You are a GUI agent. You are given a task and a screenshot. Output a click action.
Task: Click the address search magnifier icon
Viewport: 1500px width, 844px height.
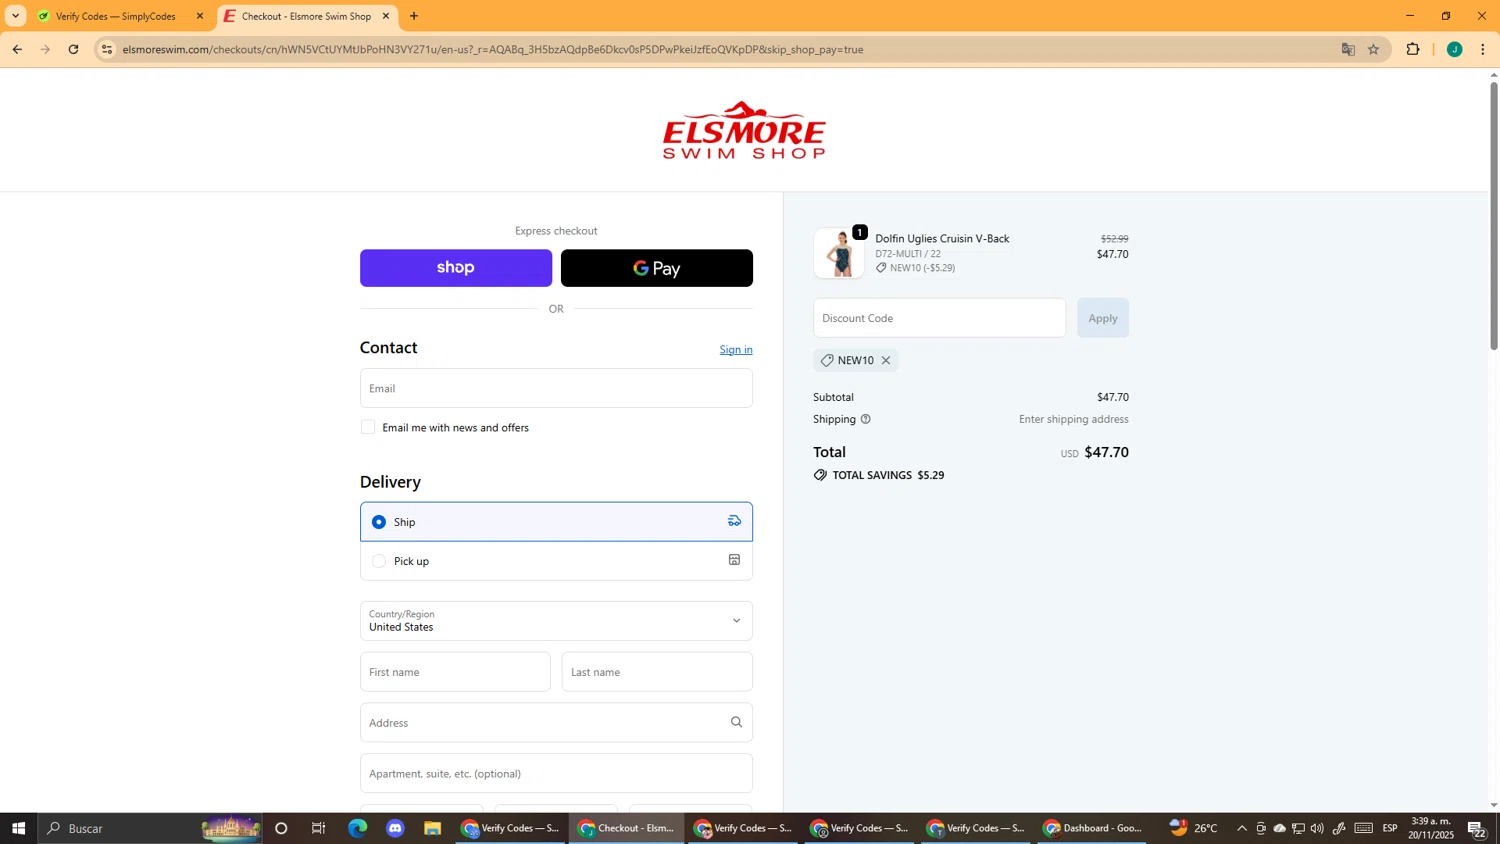(736, 722)
